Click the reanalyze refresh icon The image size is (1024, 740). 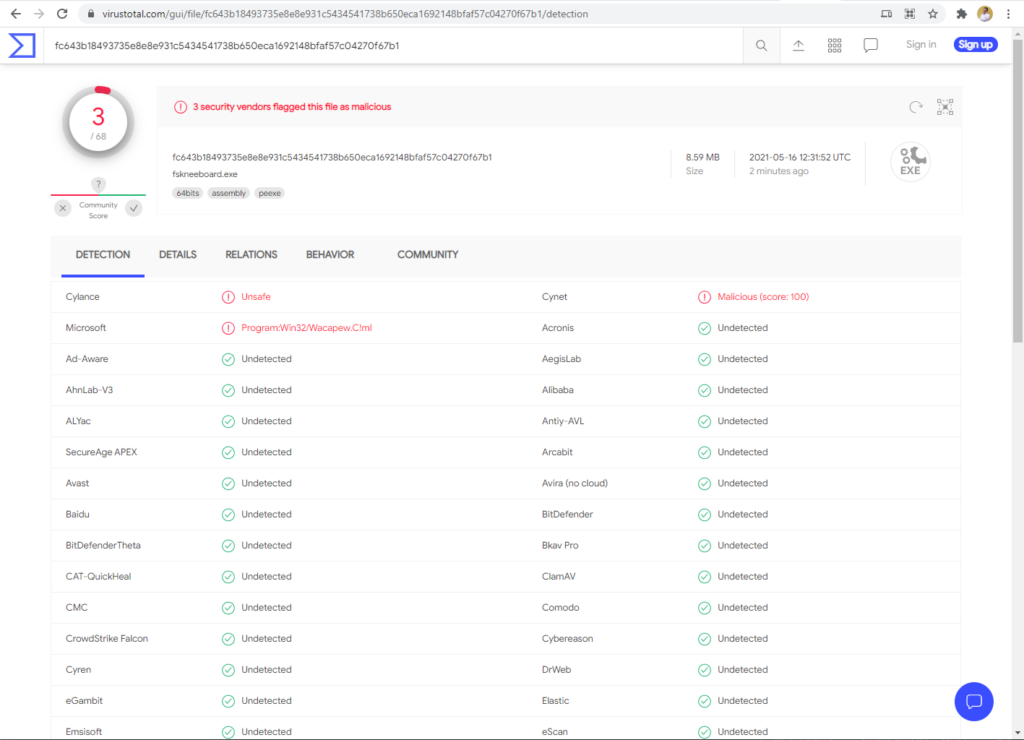(916, 107)
